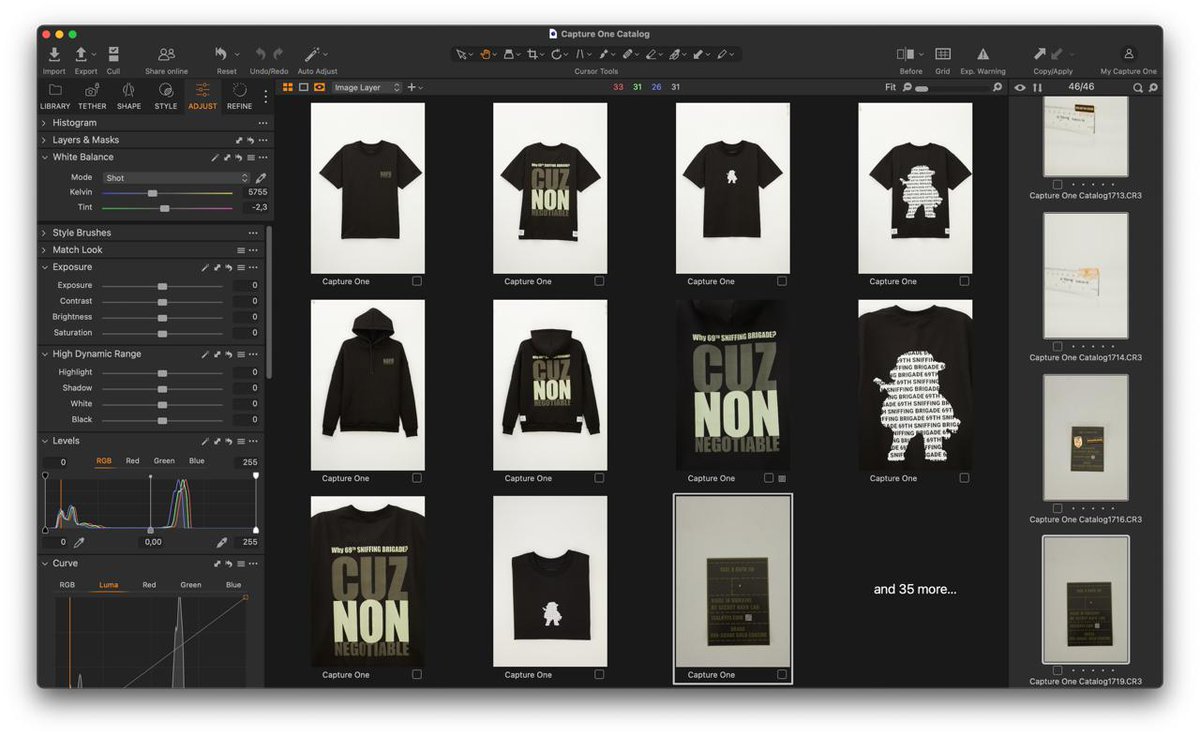Tick checkbox above Capture One Catalog1716.CR3

click(1057, 508)
